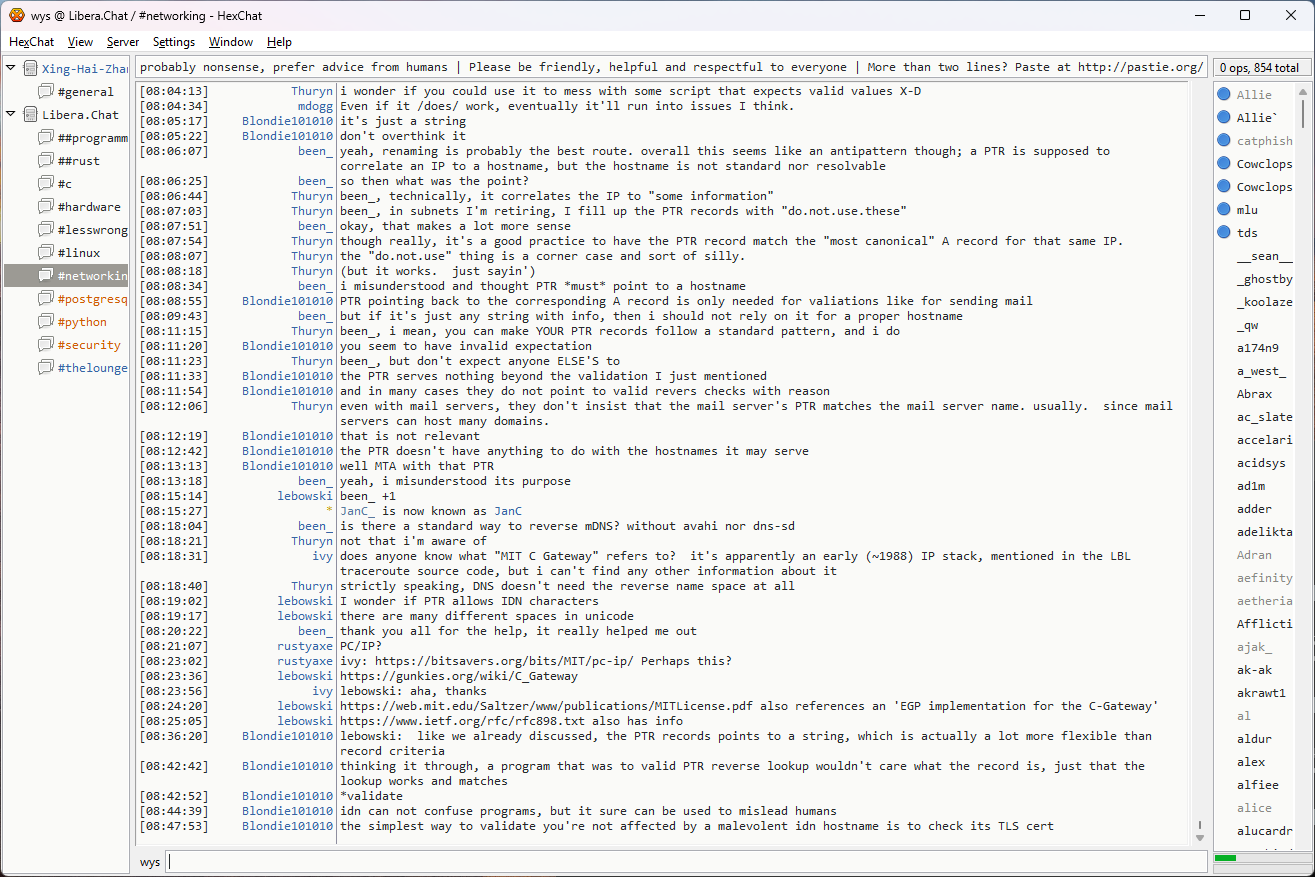Viewport: 1315px width, 877px height.
Task: Click the channel icon beside #thelounge
Action: 46,368
